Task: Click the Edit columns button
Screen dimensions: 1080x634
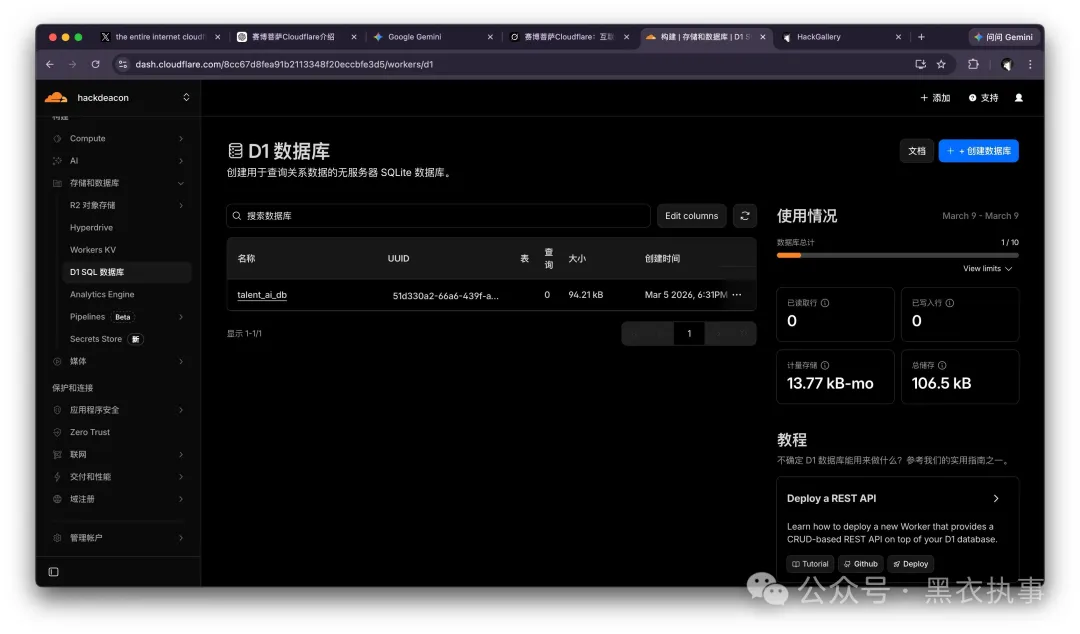Action: [x=692, y=216]
